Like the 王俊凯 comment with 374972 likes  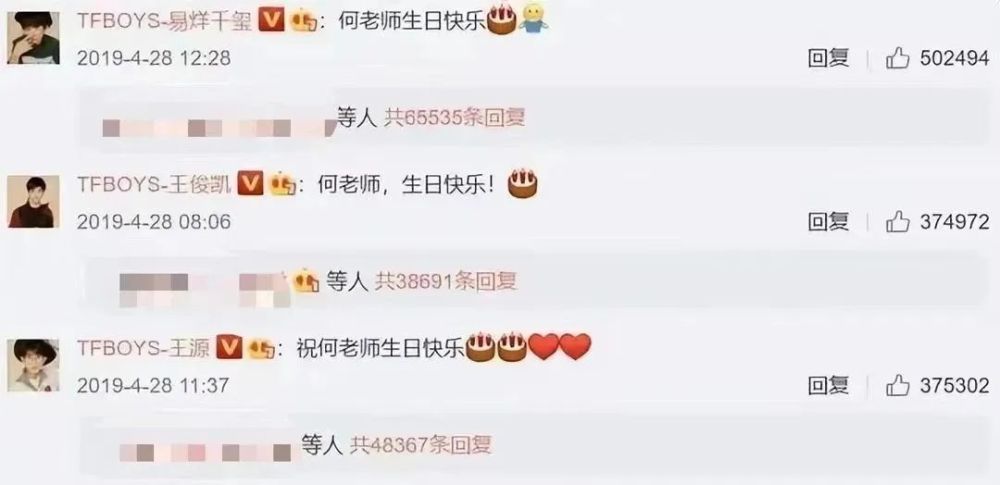click(897, 222)
